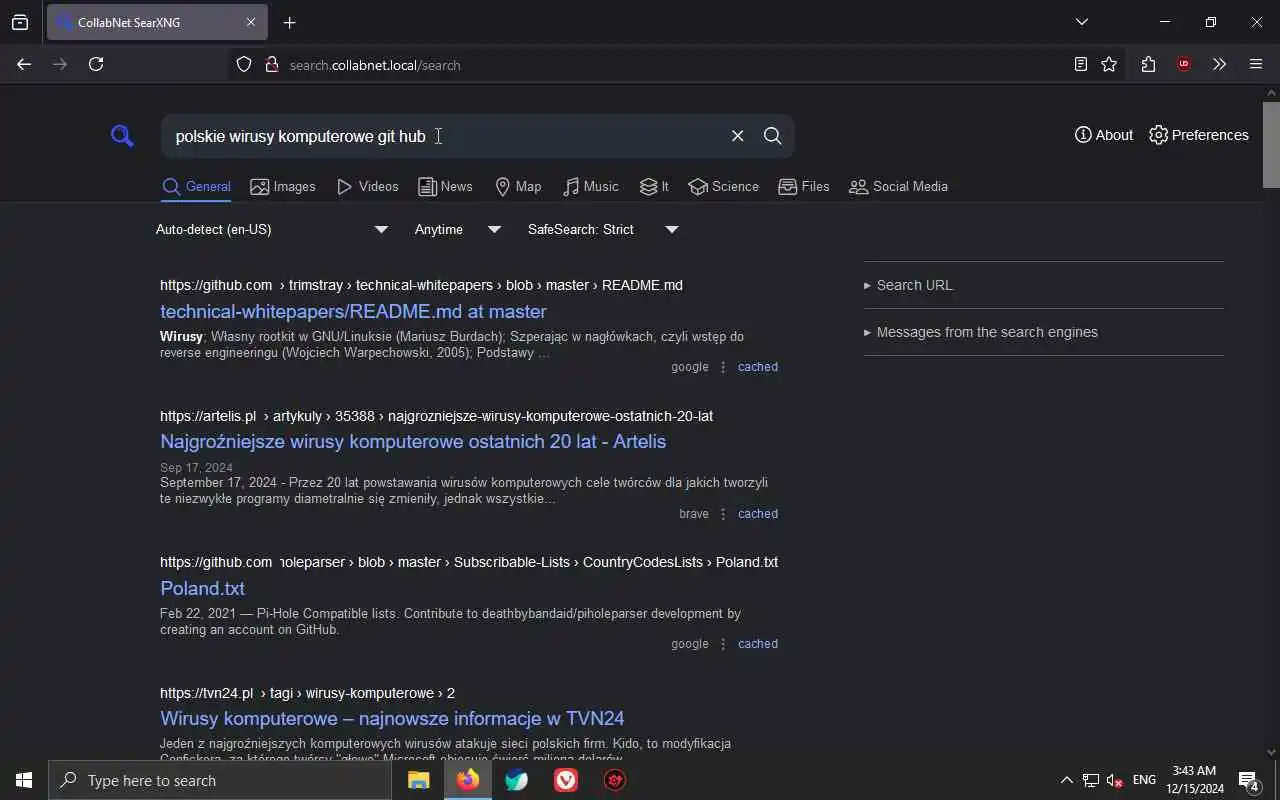Toggle reader view icon
This screenshot has height=800, width=1280.
point(1080,65)
